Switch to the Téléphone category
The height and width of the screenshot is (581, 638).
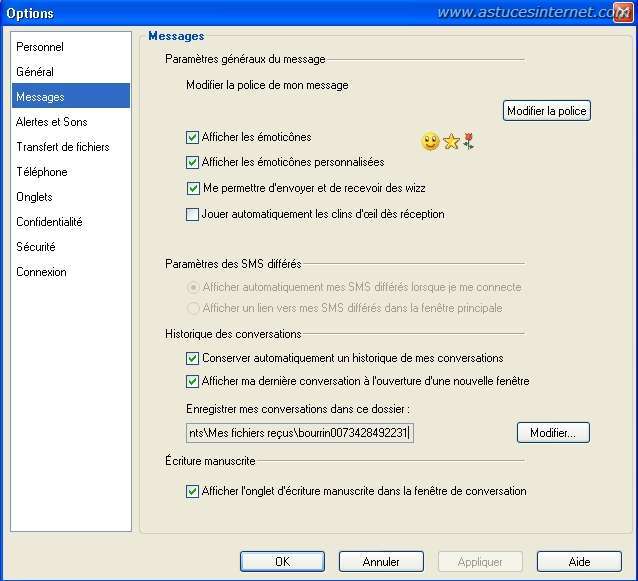click(x=42, y=172)
